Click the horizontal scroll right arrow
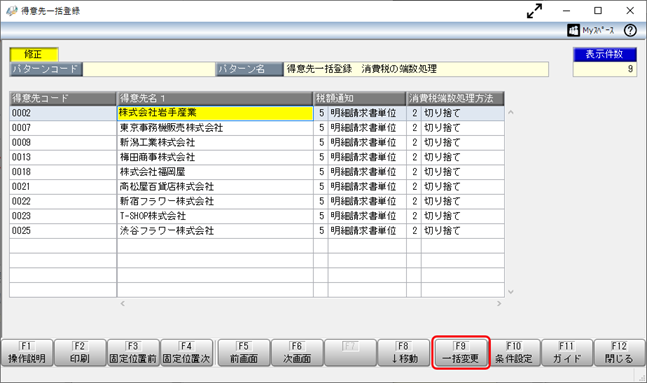The width and height of the screenshot is (647, 383). (499, 304)
